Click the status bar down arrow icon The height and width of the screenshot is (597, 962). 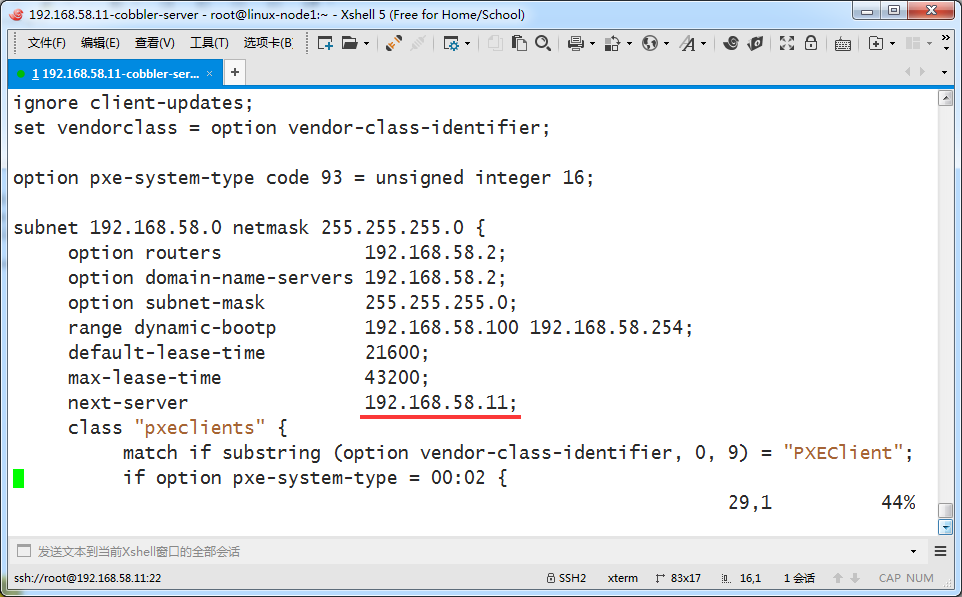click(x=855, y=578)
